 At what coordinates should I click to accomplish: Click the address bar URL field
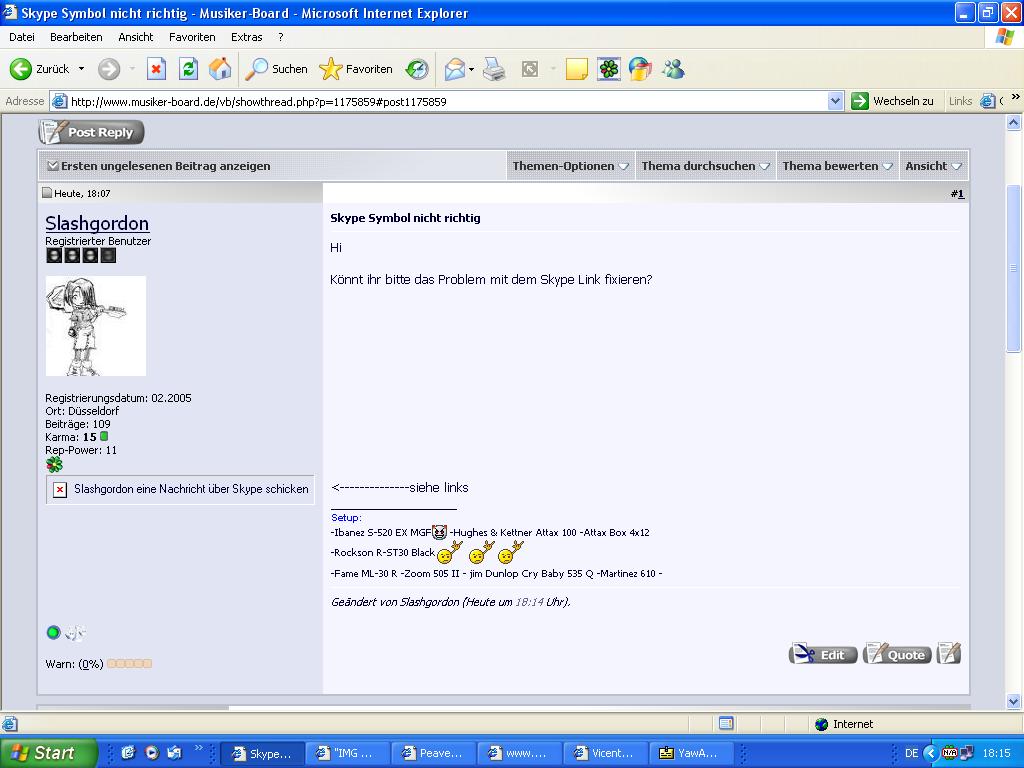coord(447,101)
